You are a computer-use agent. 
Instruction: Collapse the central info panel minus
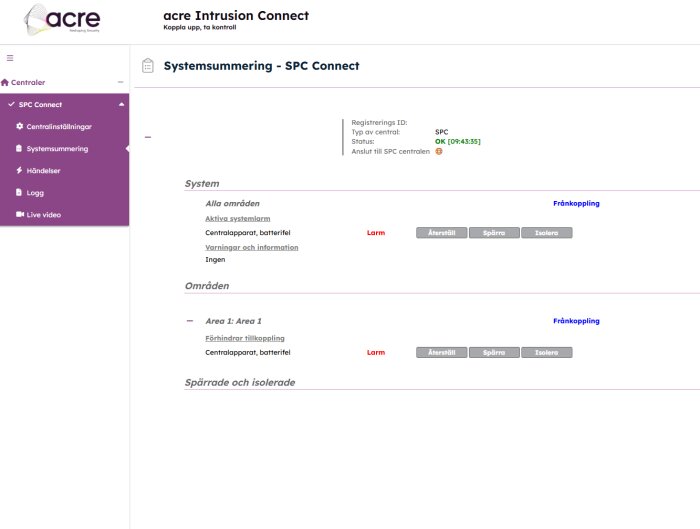[x=148, y=137]
